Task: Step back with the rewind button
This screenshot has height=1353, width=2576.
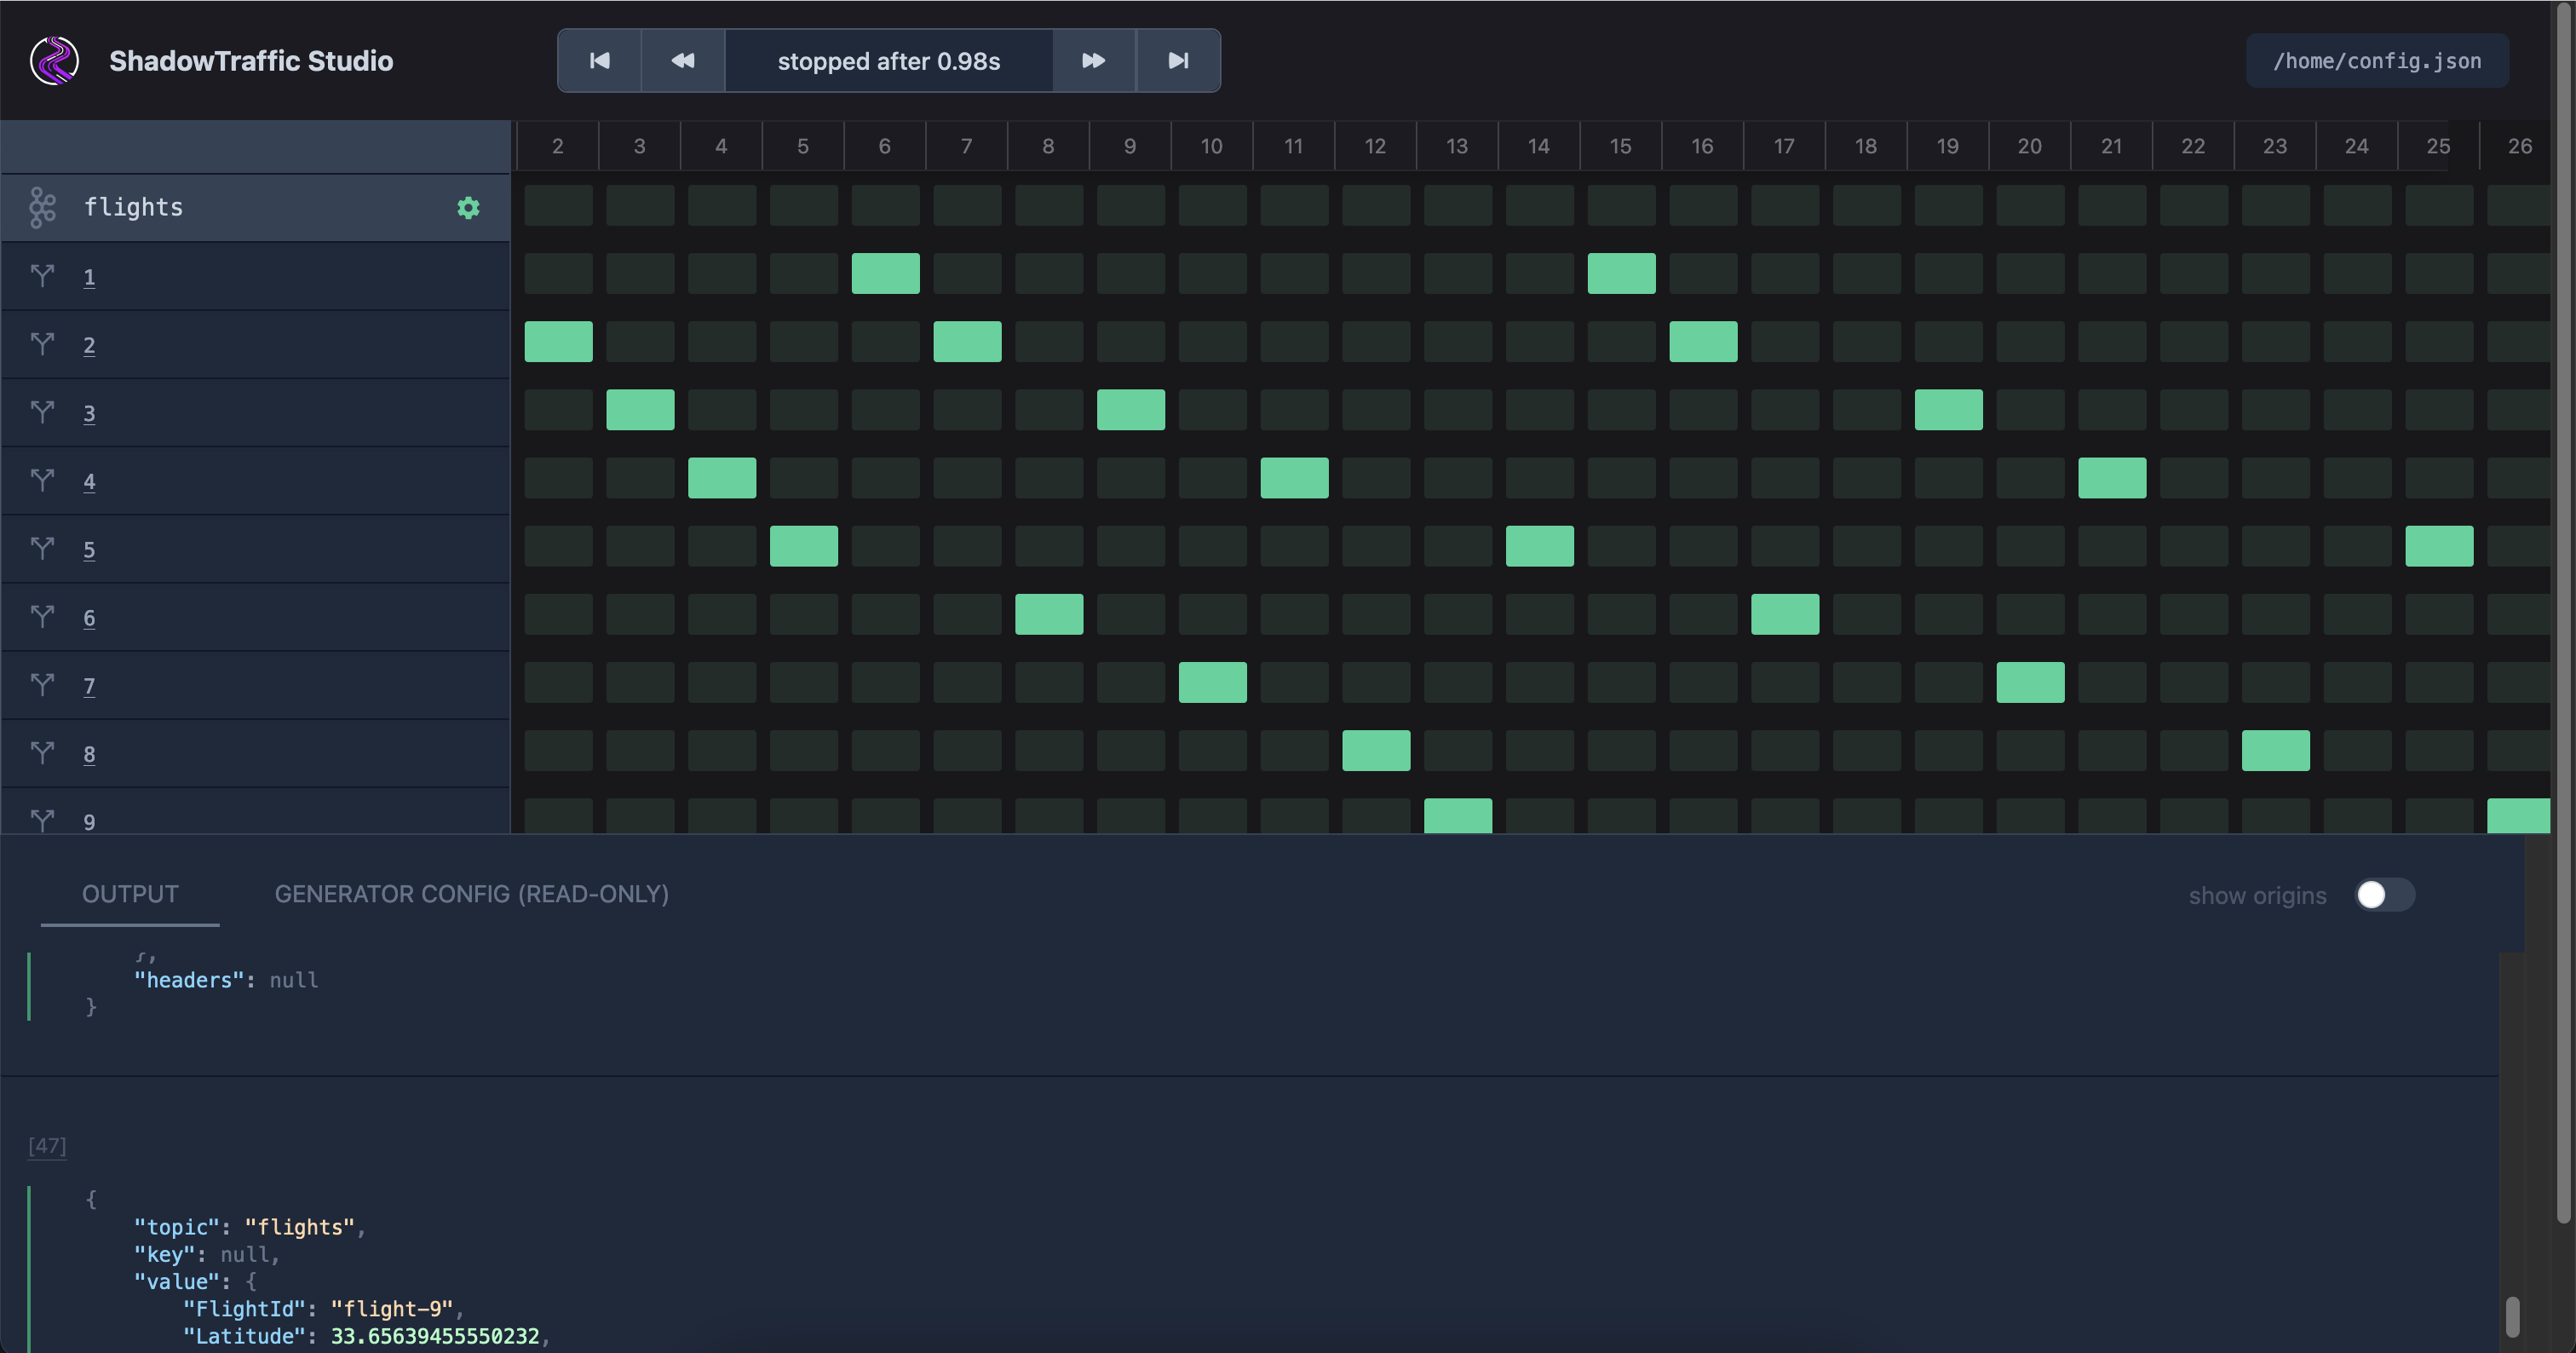Action: point(683,61)
